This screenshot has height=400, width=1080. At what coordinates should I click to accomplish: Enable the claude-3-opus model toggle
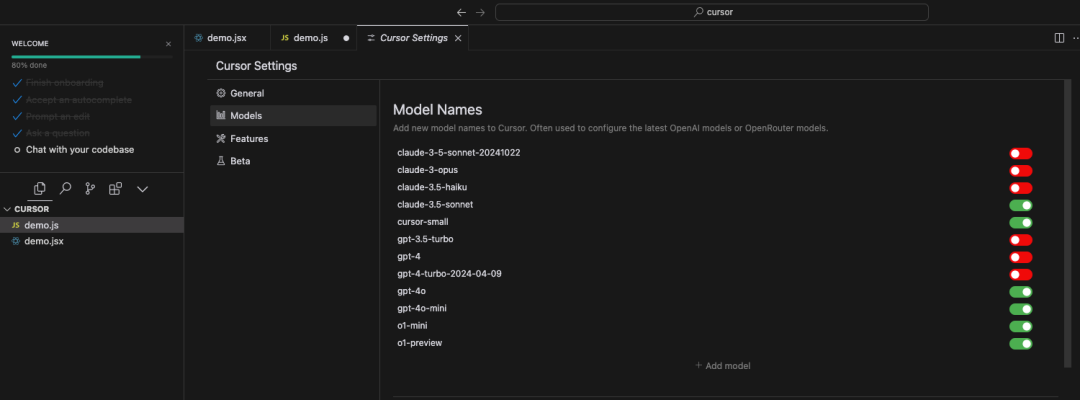coord(1021,170)
